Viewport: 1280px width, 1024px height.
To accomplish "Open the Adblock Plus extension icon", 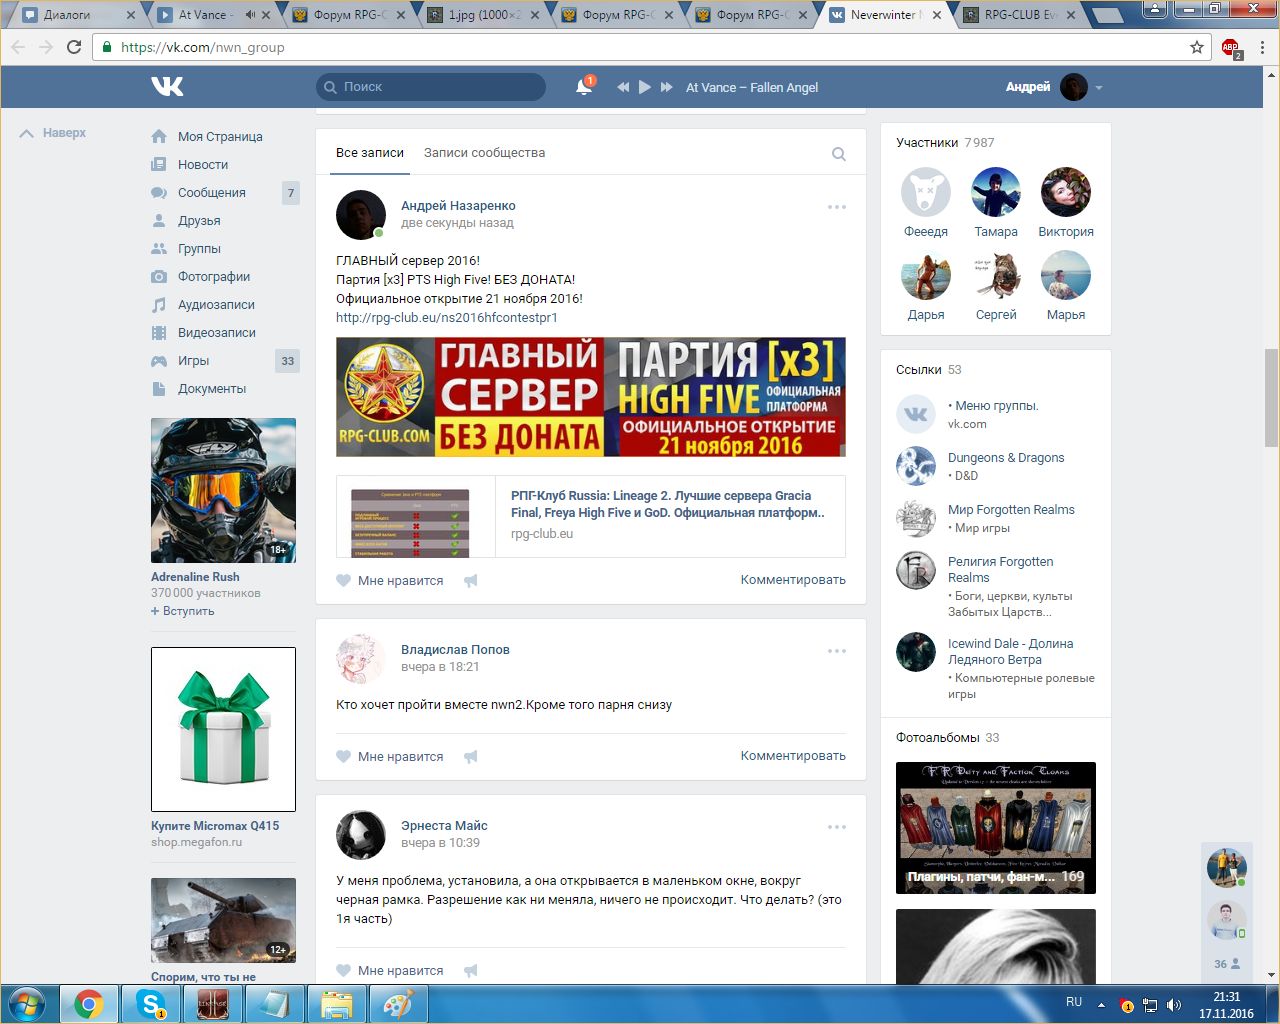I will 1231,47.
